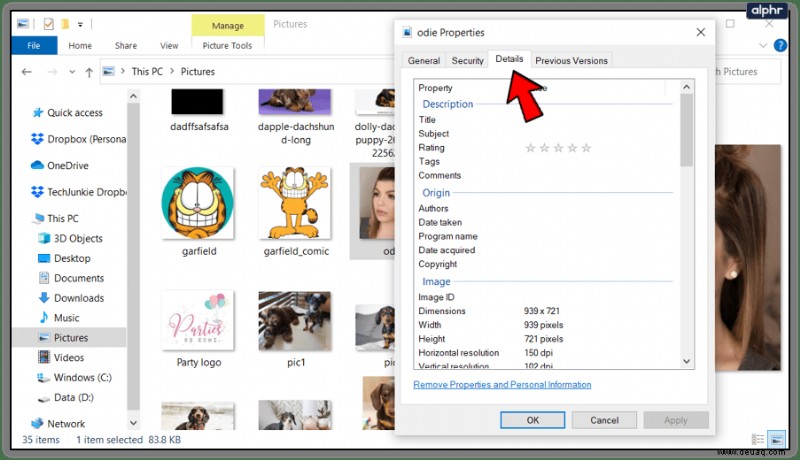Click the Up directory arrow icon
This screenshot has height=460, width=800.
89,72
